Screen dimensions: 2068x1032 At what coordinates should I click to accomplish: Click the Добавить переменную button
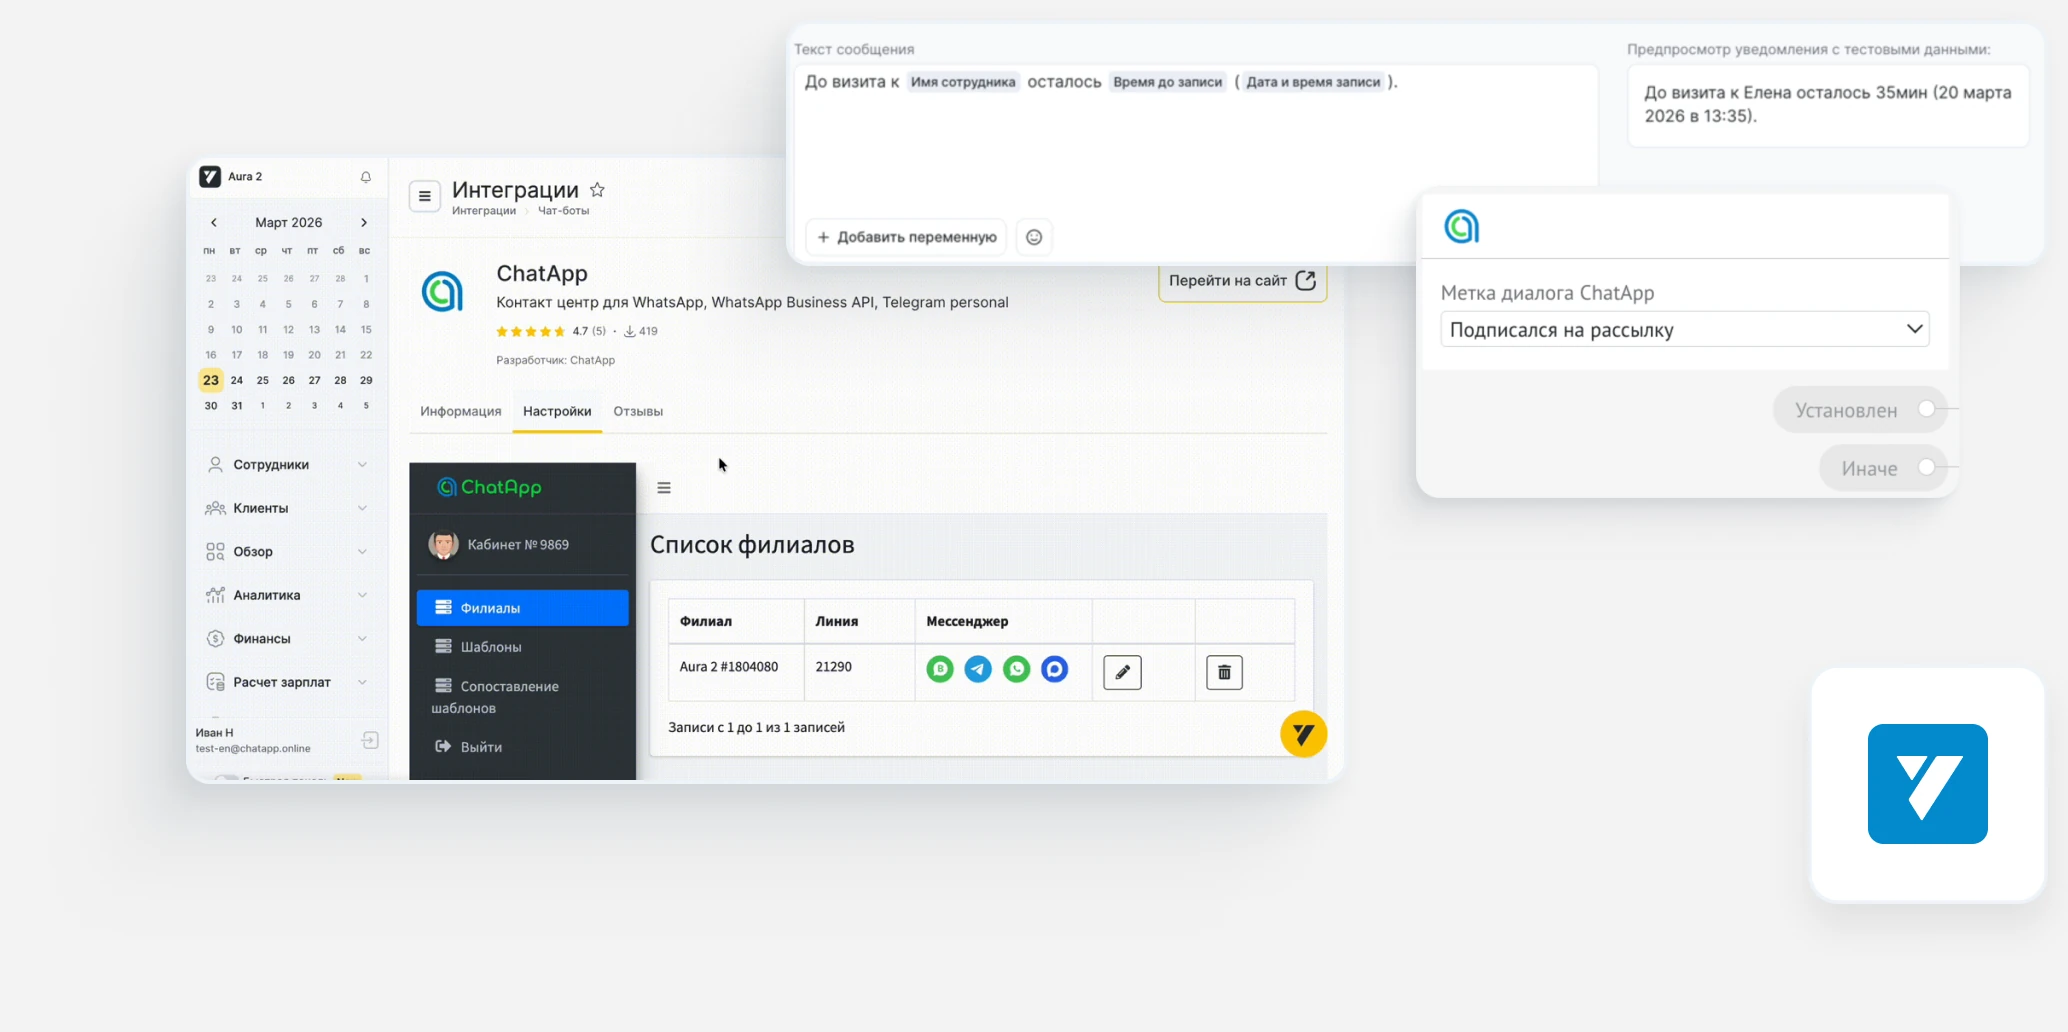coord(906,237)
